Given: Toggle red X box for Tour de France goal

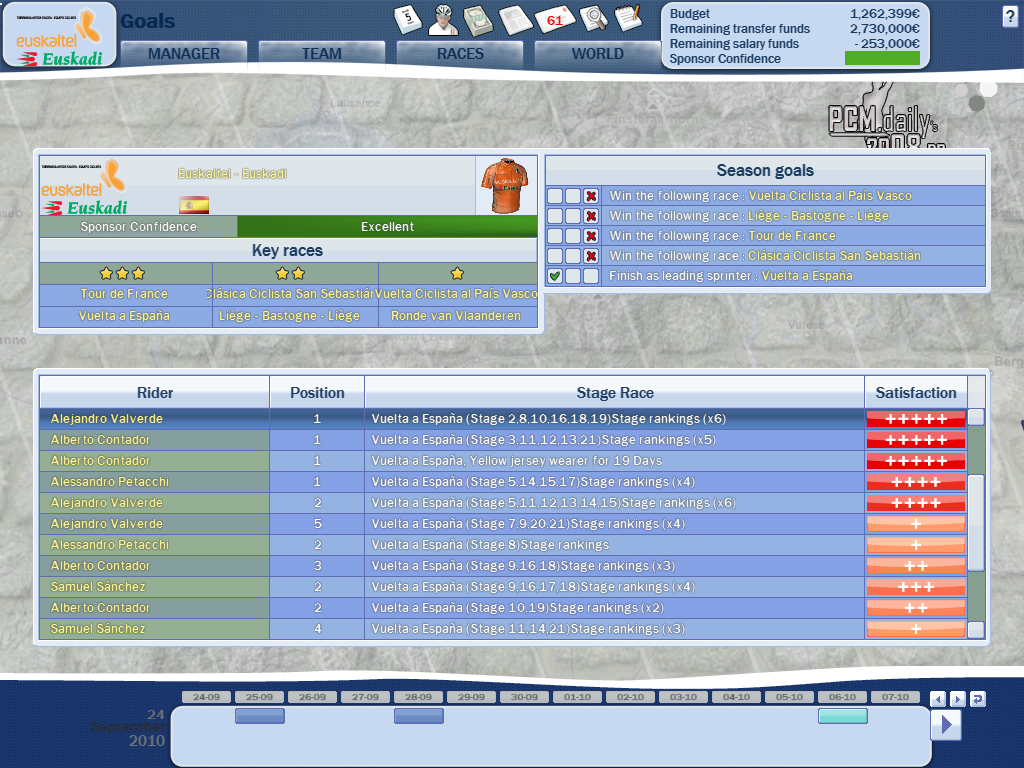Looking at the screenshot, I should point(591,236).
